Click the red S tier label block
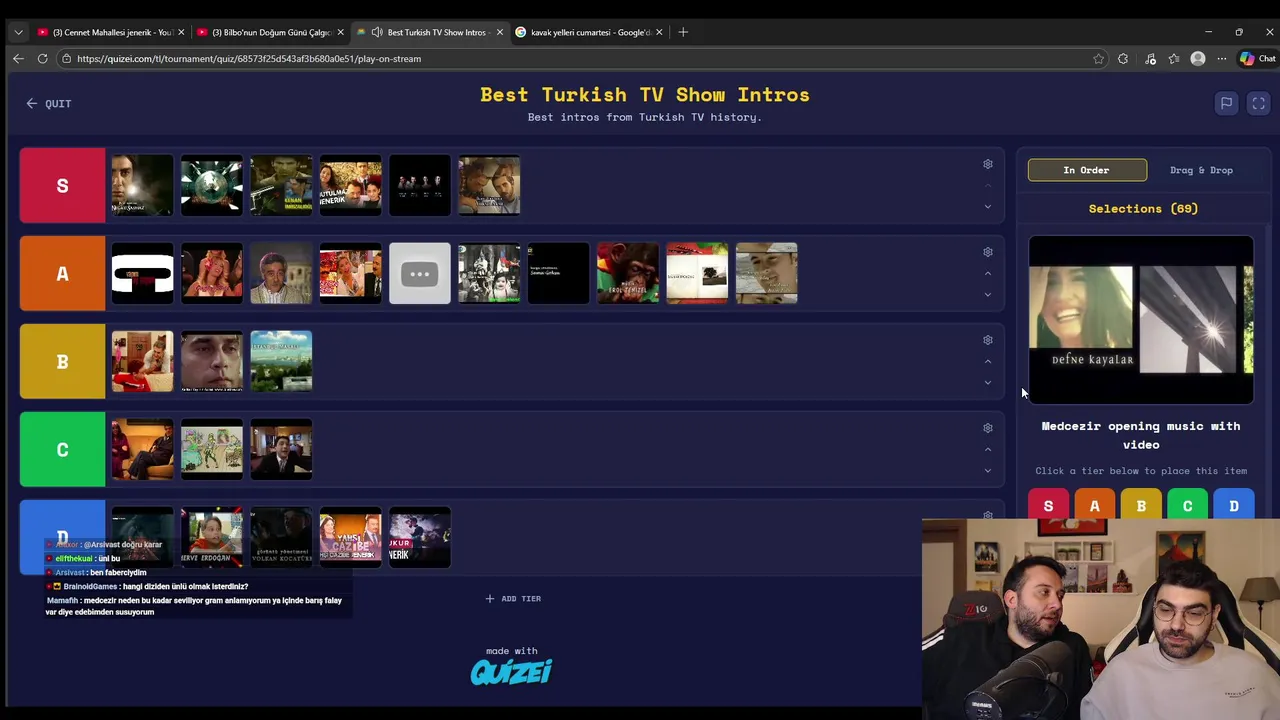Viewport: 1280px width, 720px height. [62, 185]
